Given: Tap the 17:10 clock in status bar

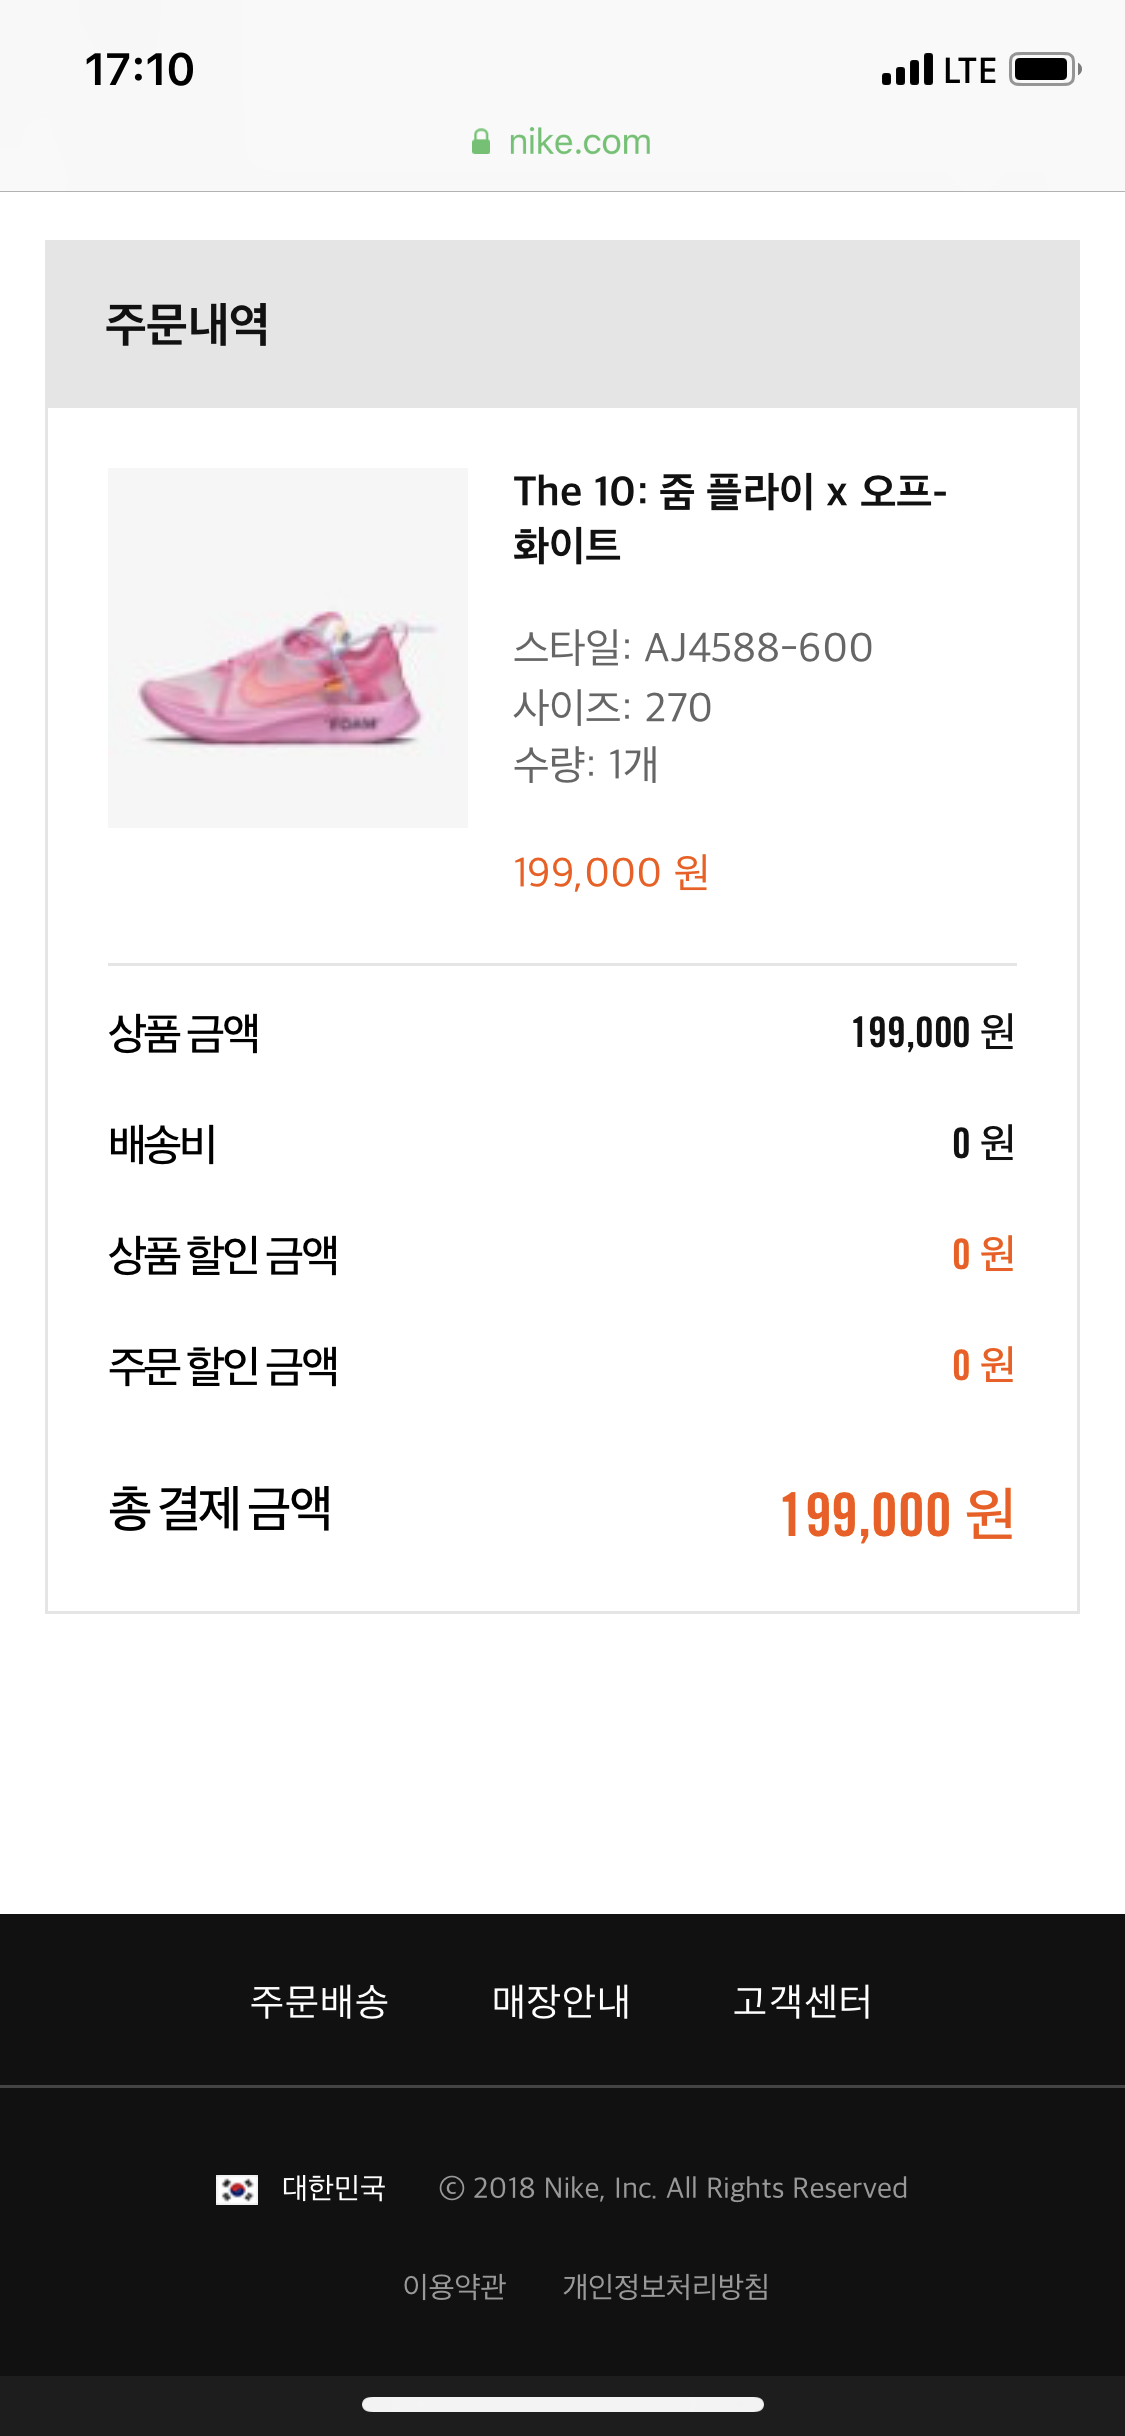Looking at the screenshot, I should (139, 70).
